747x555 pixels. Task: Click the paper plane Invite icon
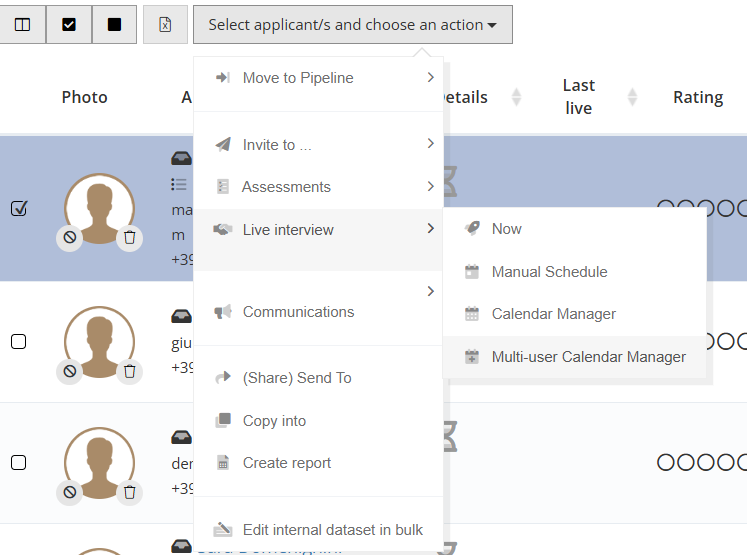[x=223, y=144]
